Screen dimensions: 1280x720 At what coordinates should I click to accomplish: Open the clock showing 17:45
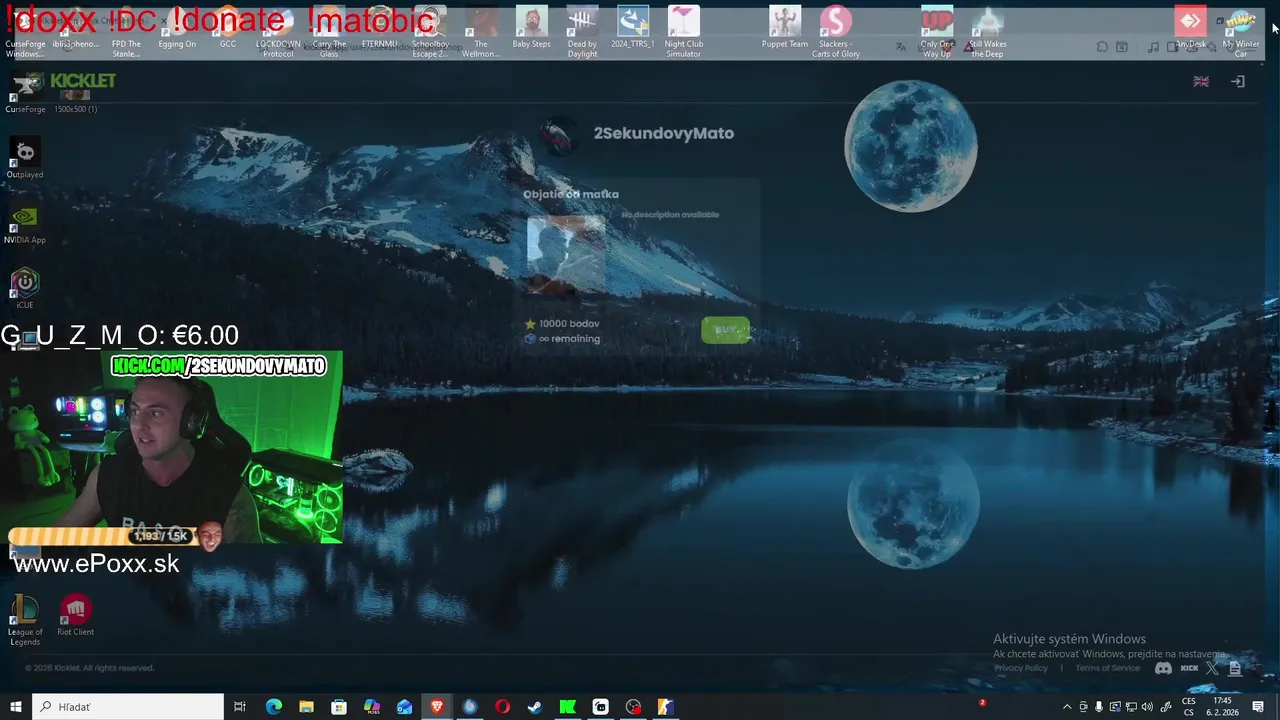point(1221,707)
